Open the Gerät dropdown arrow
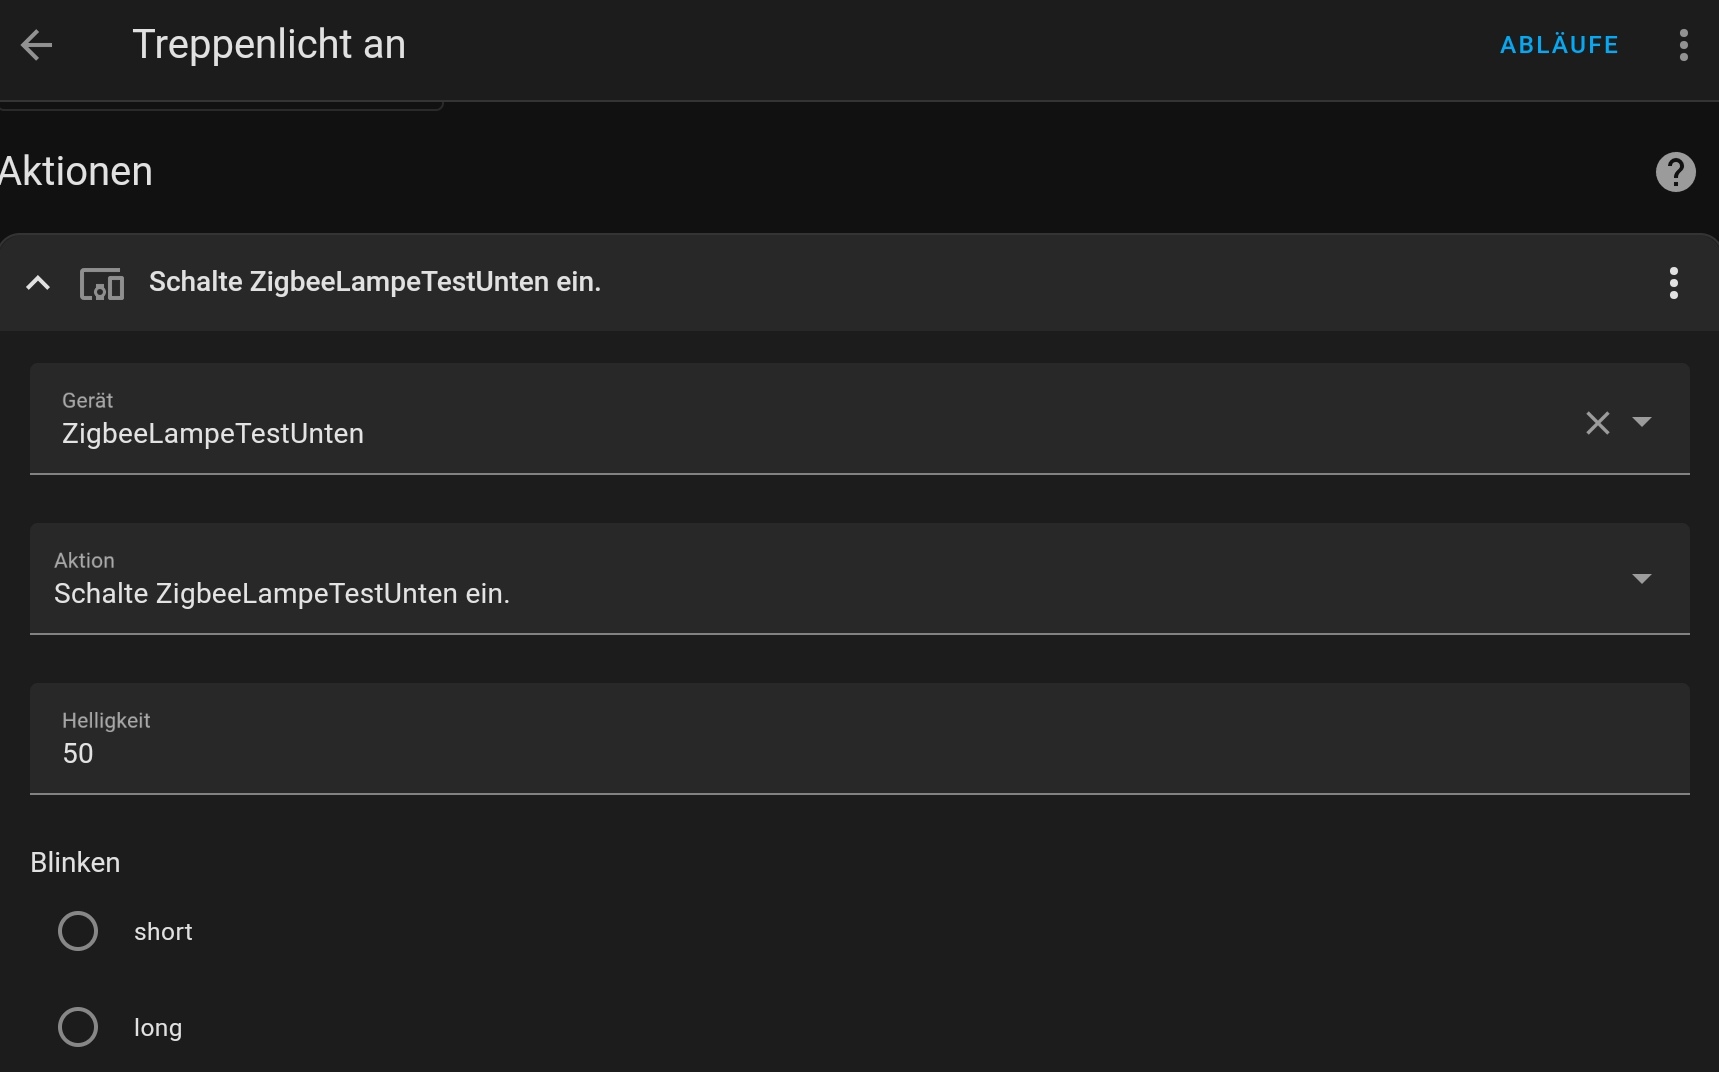 pos(1641,422)
